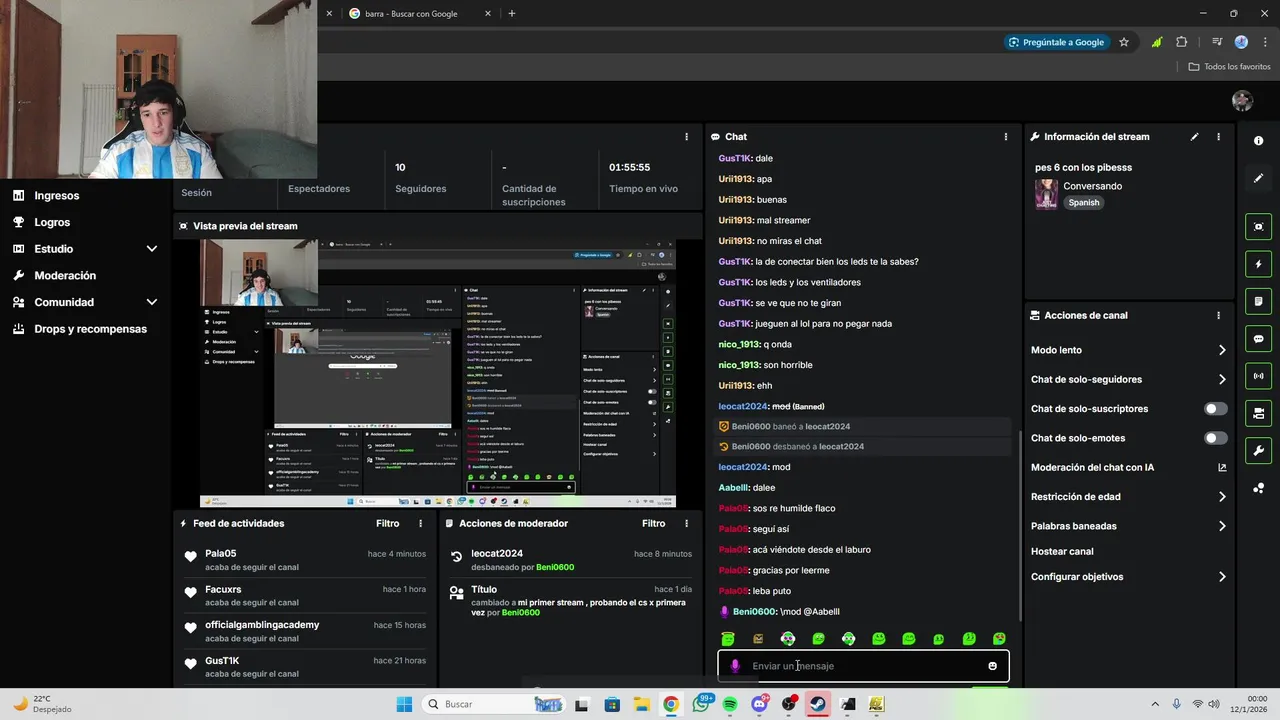Open the emoji picker in chat input
Image resolution: width=1280 pixels, height=720 pixels.
click(992, 666)
